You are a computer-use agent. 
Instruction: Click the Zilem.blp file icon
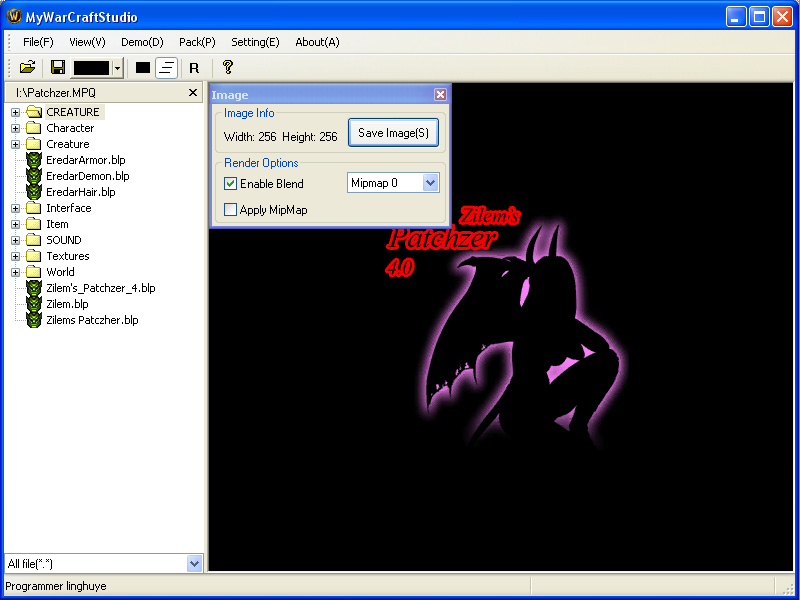point(34,304)
